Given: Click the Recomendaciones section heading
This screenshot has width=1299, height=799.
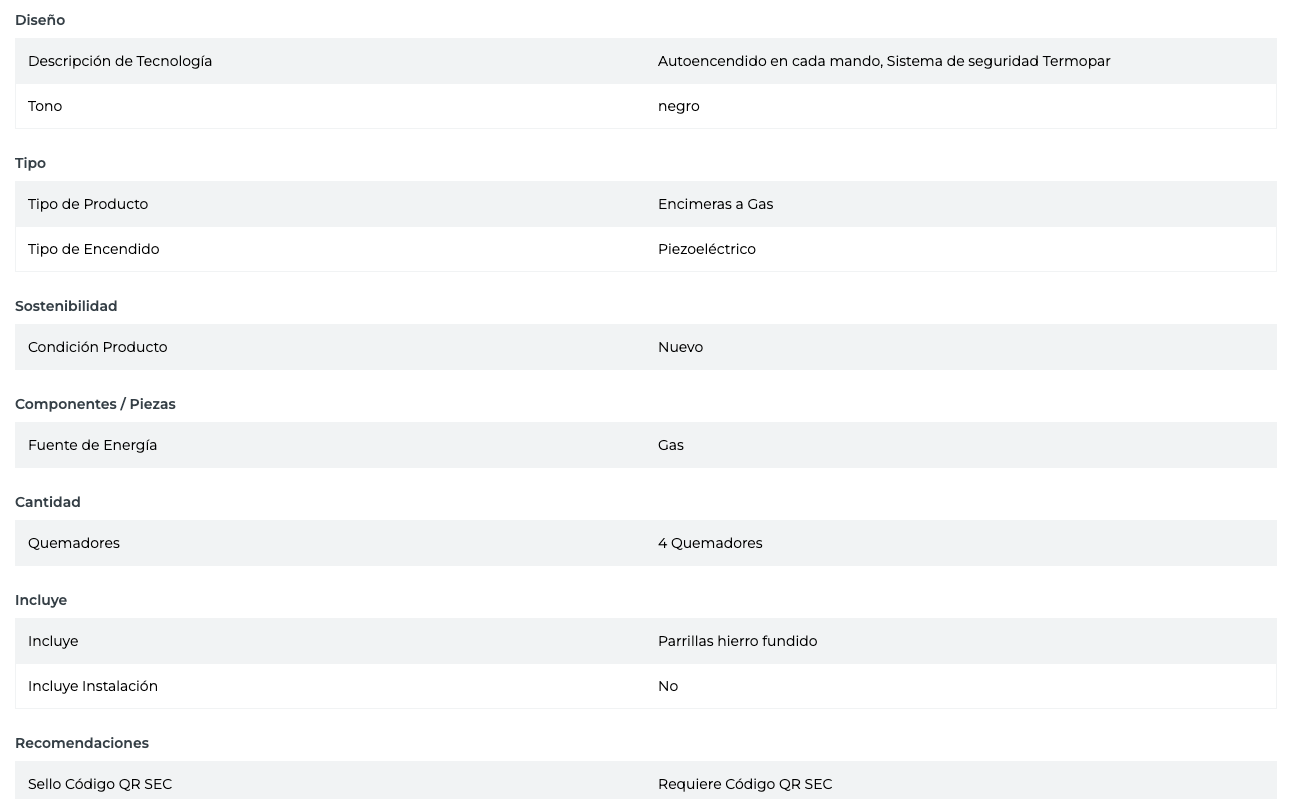Looking at the screenshot, I should coord(82,743).
